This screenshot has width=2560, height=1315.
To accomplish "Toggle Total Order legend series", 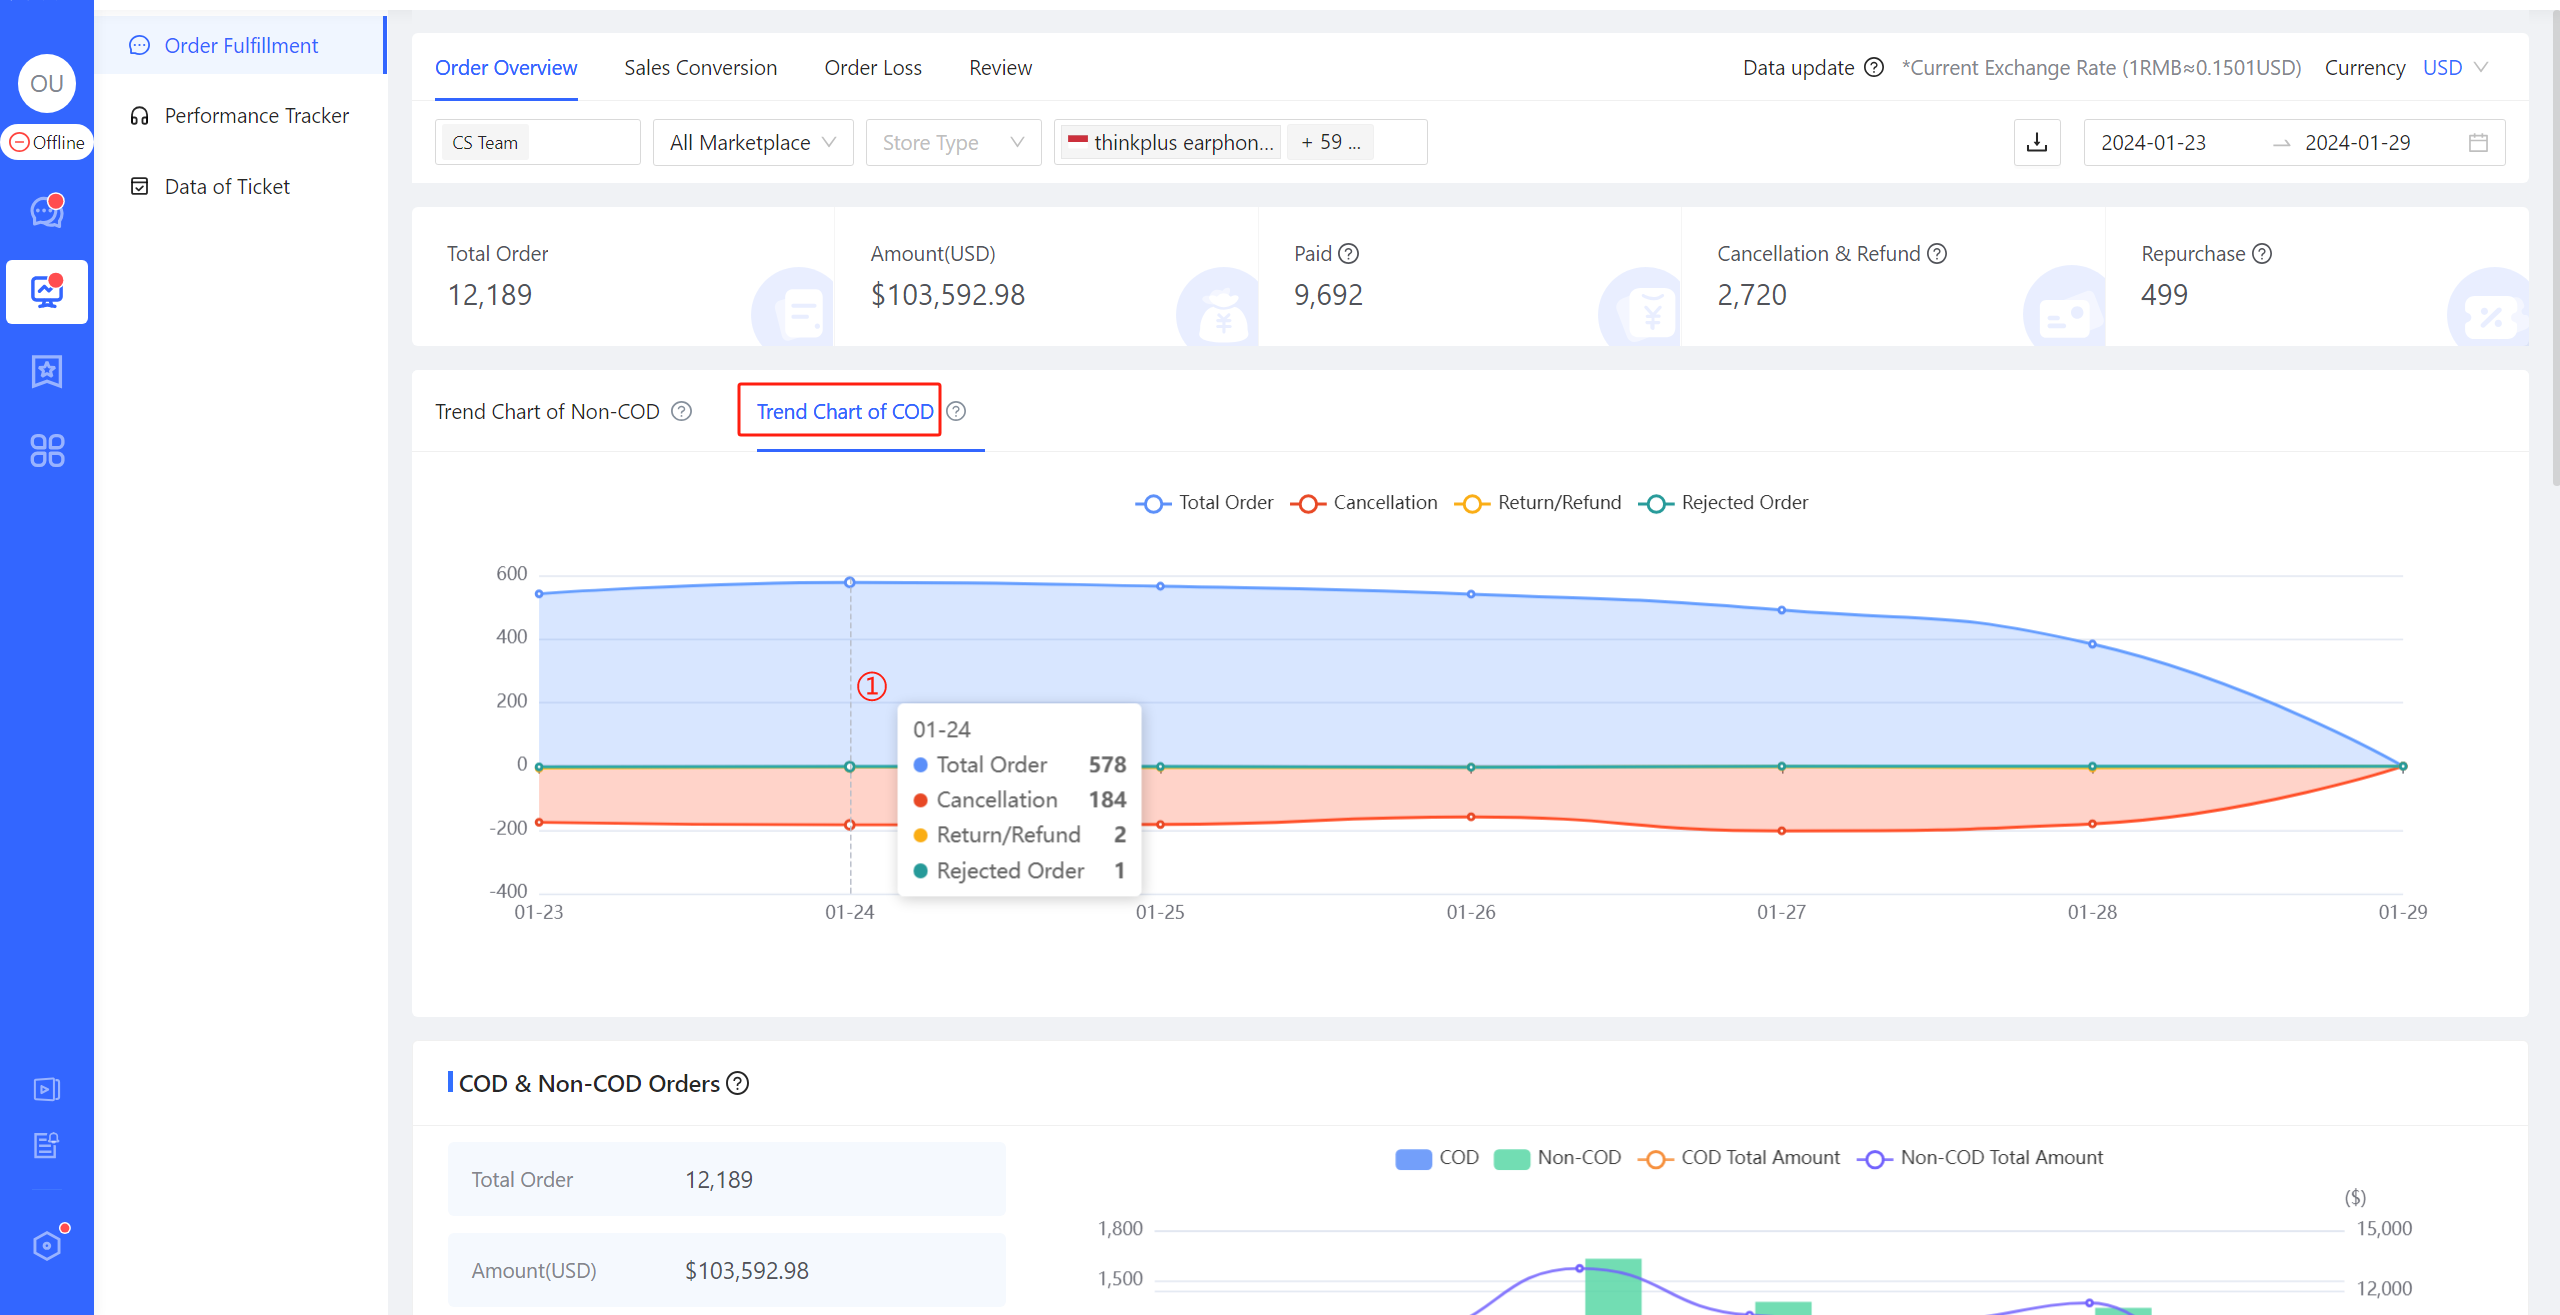I will [1204, 503].
